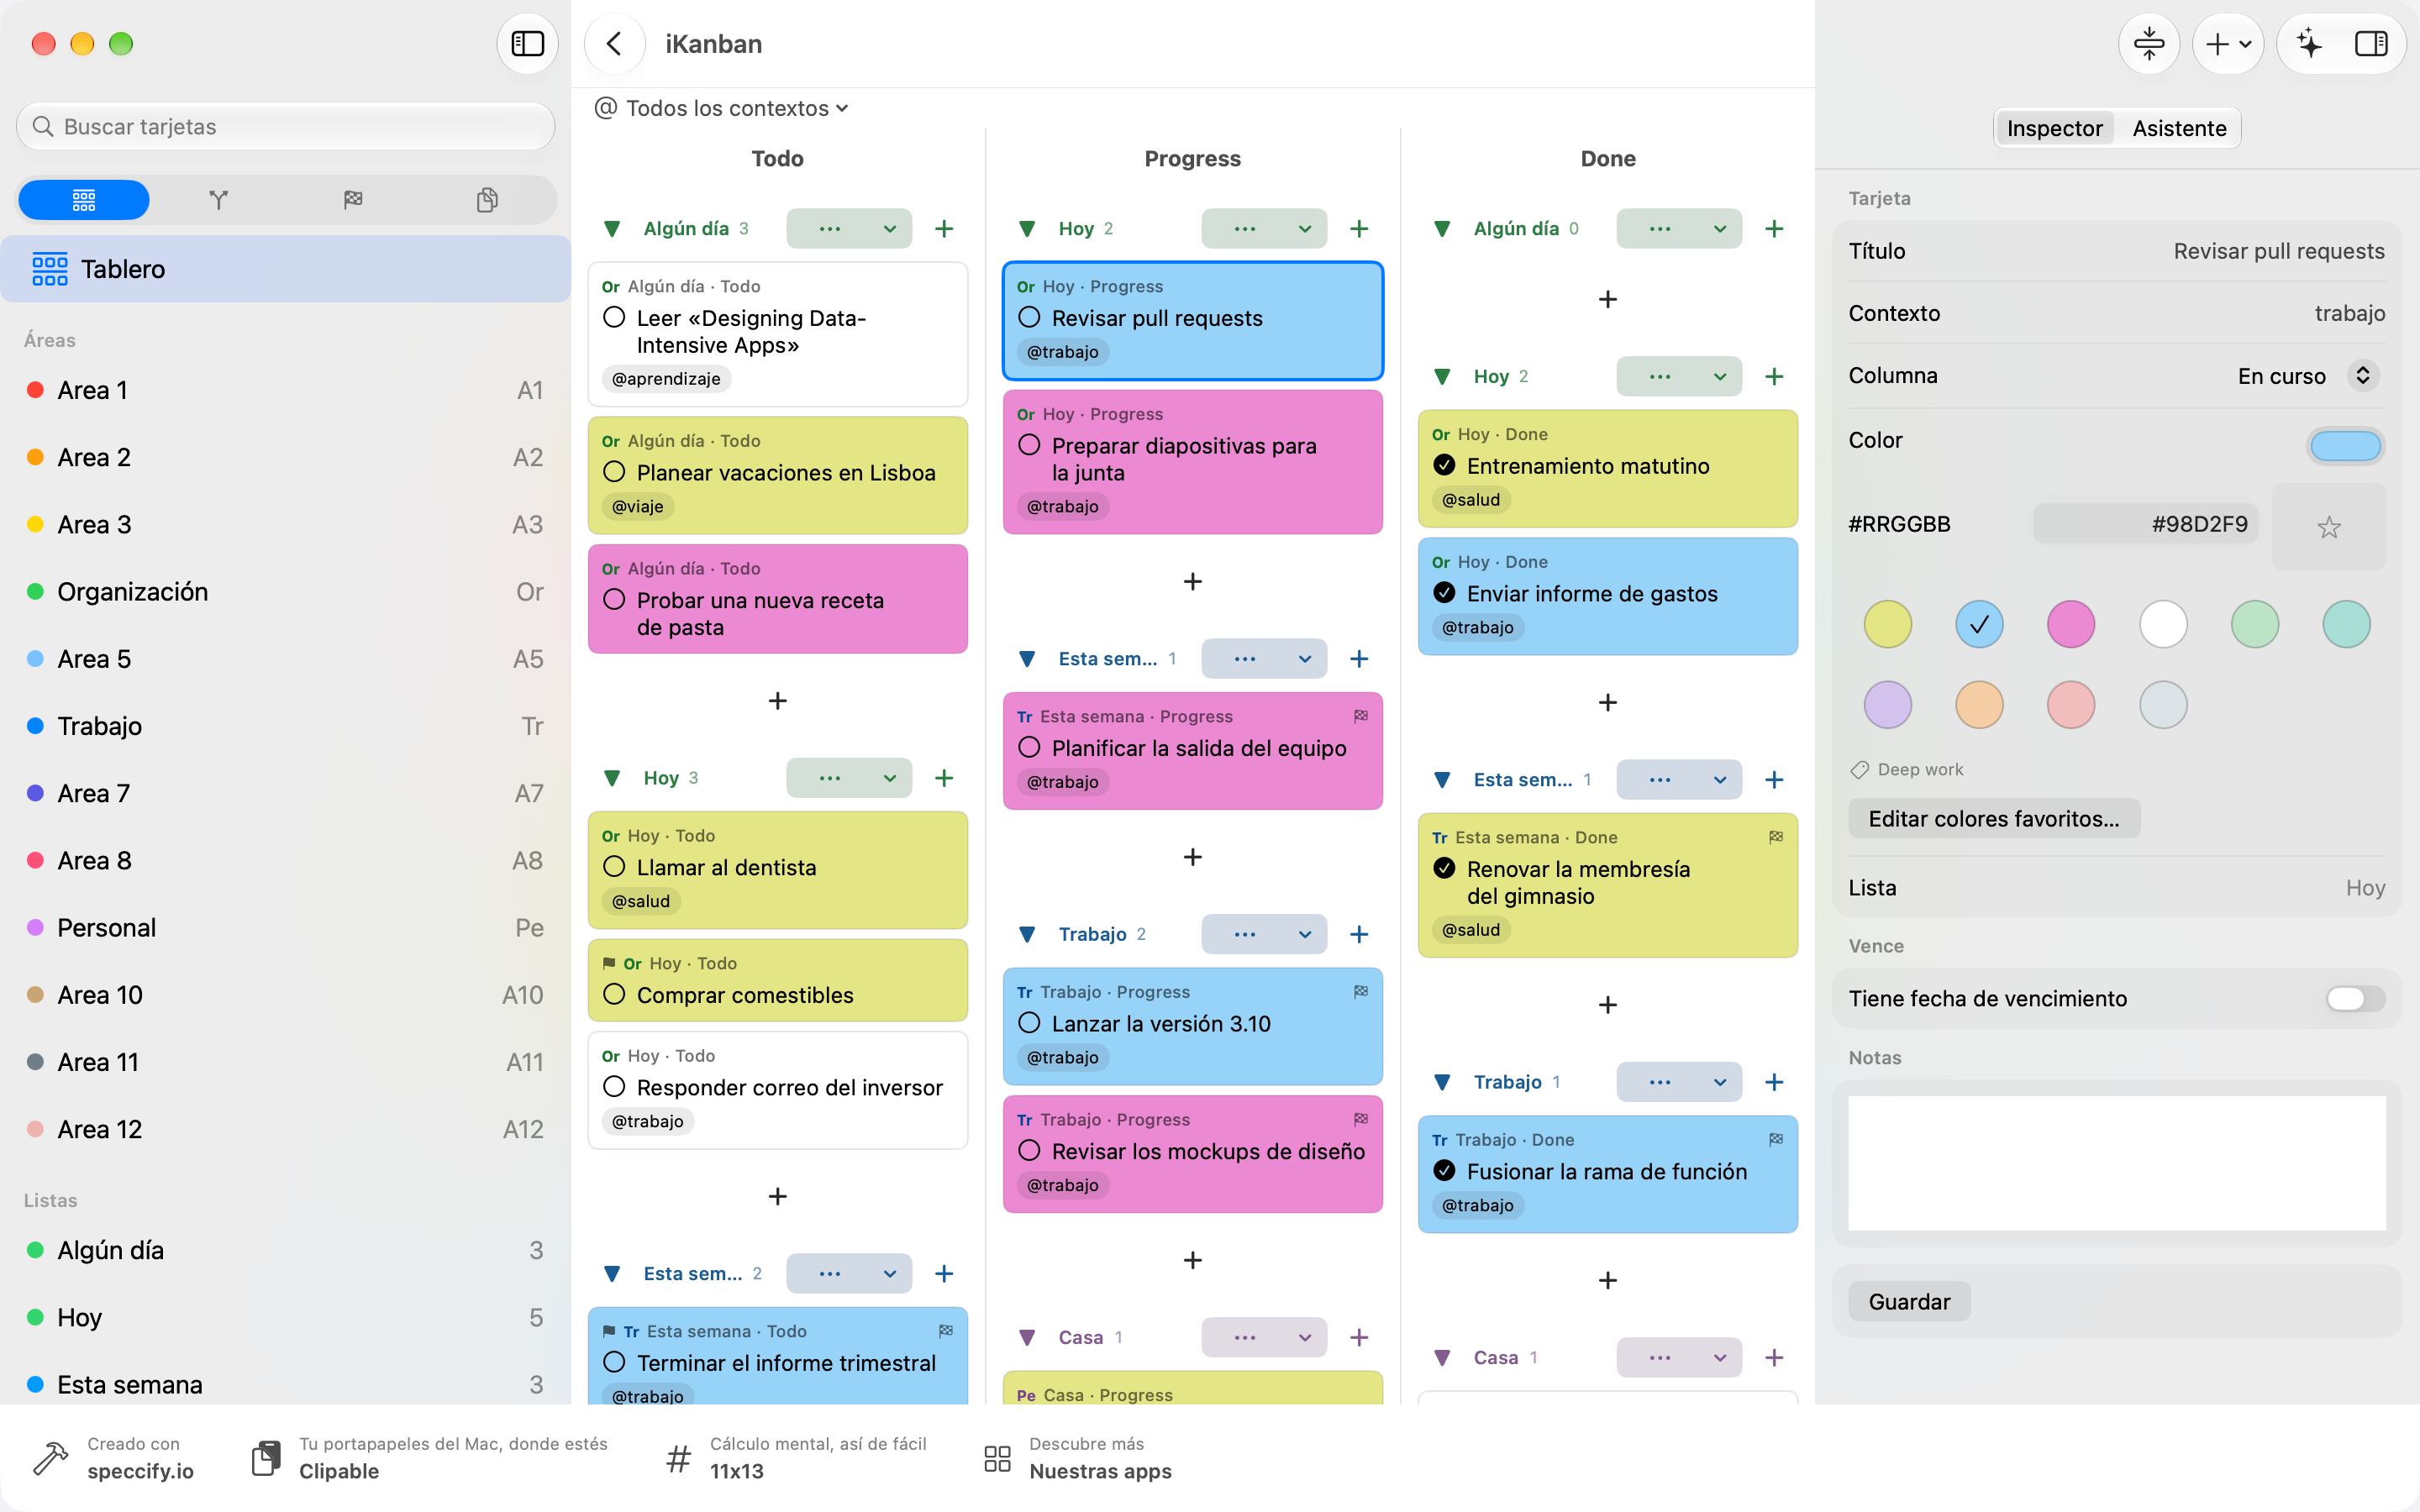This screenshot has height=1512, width=2420.
Task: Click flag icon on Planificar la salida card
Action: 1361,716
